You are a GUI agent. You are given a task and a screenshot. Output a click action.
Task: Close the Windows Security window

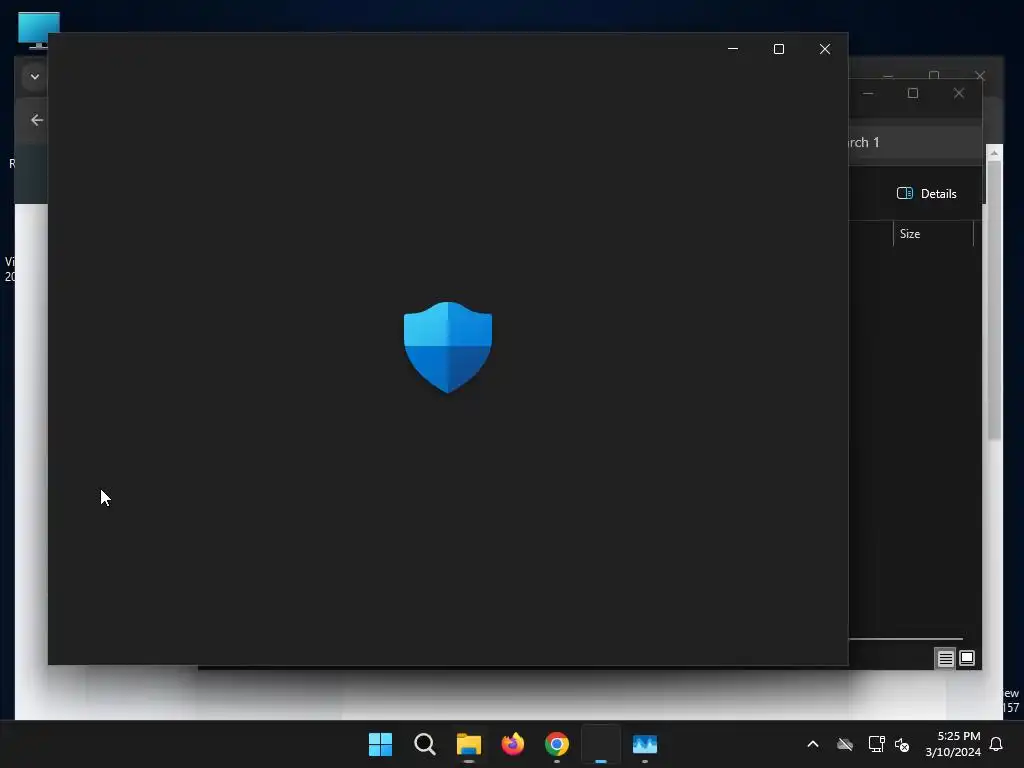[825, 49]
